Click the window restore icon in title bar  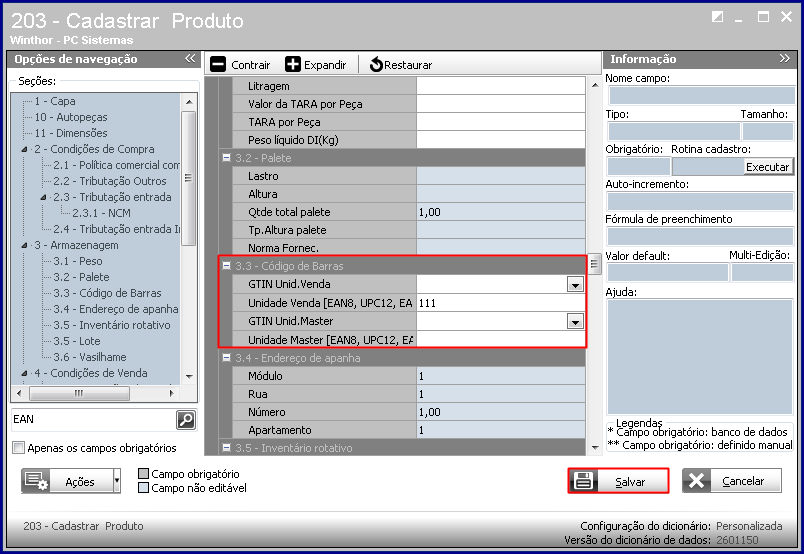coord(717,16)
